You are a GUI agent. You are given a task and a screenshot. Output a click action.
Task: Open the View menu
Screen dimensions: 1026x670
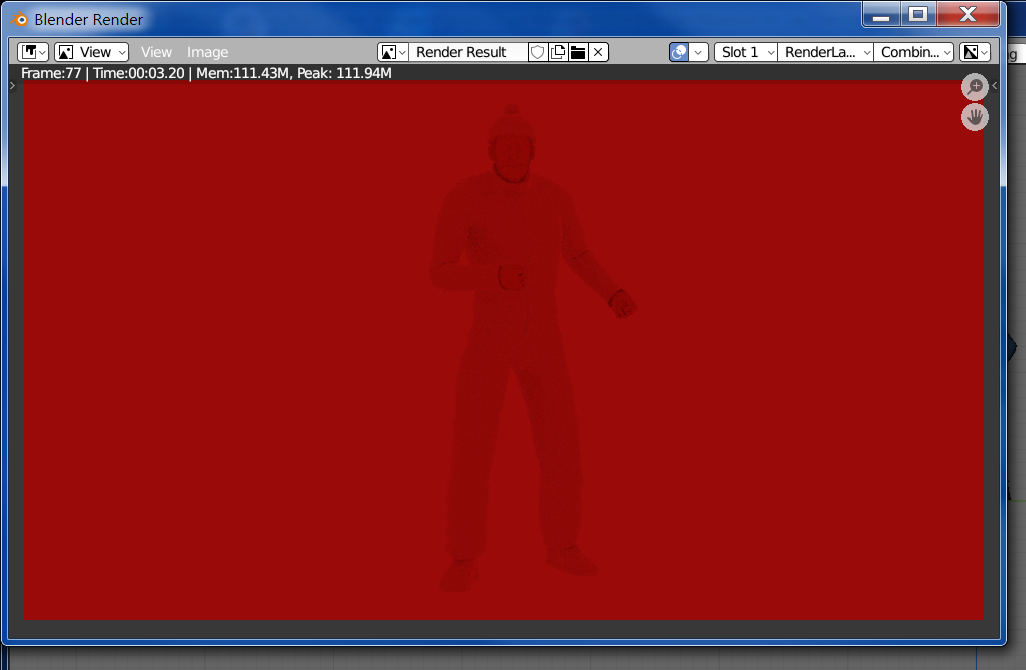[x=156, y=52]
